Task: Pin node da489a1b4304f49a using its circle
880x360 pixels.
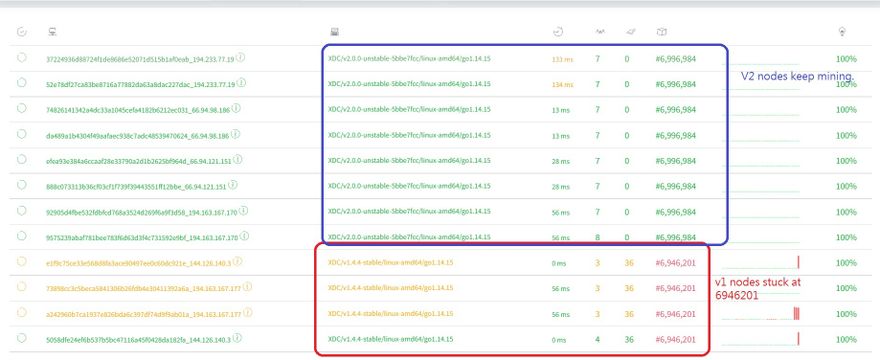Action: click(x=21, y=134)
